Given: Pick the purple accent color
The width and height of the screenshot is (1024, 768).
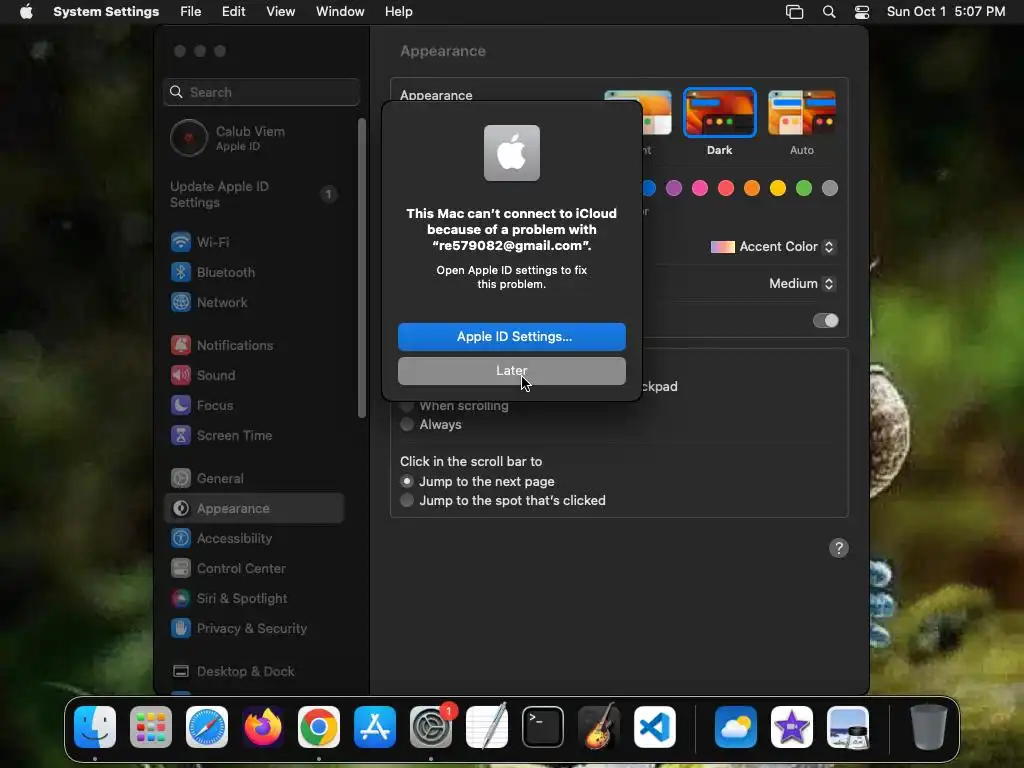Looking at the screenshot, I should coord(674,189).
